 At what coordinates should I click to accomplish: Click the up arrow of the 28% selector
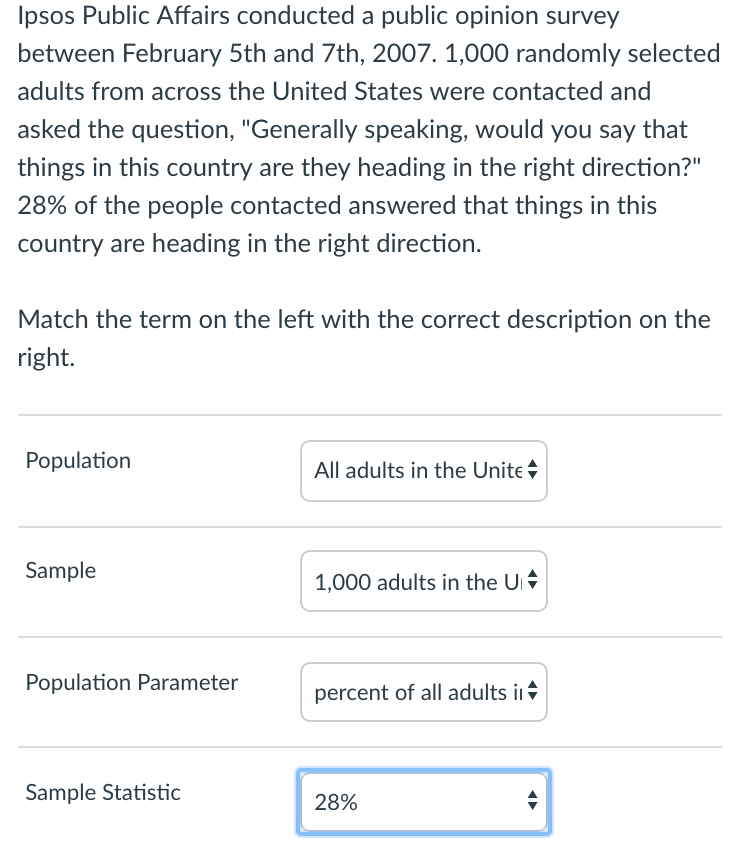tap(534, 796)
